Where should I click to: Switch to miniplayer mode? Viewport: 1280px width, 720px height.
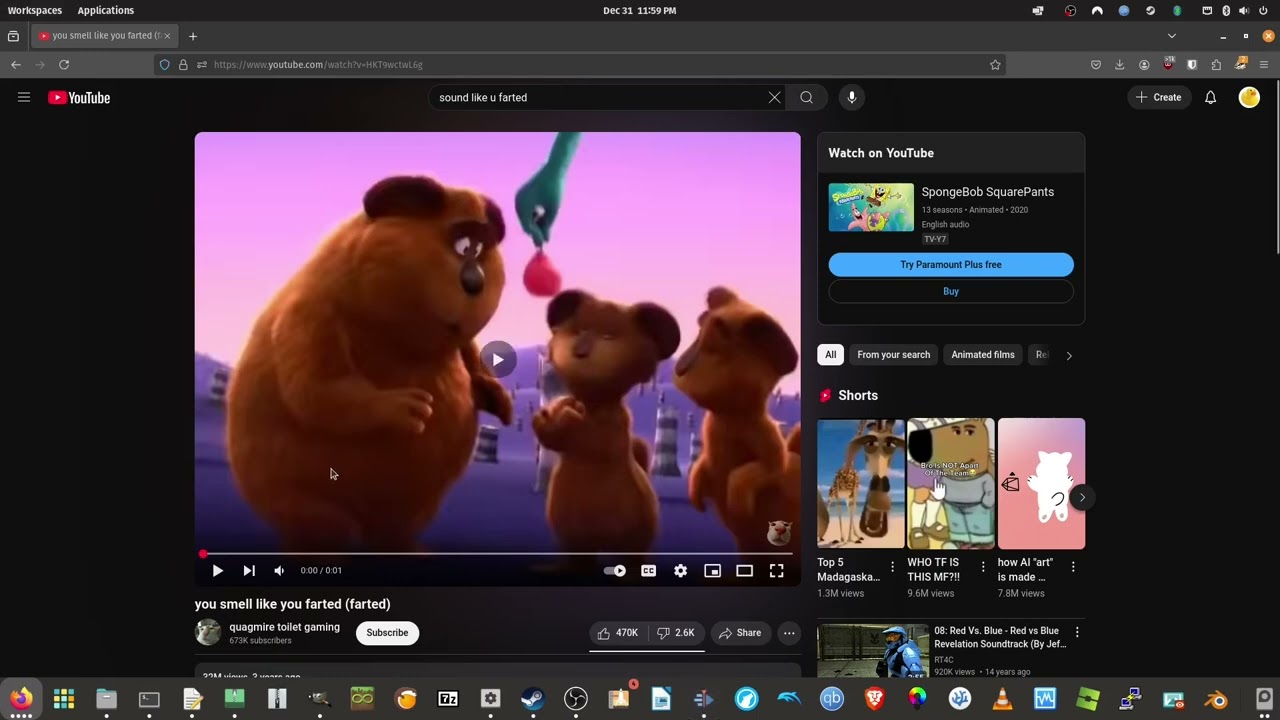[x=712, y=570]
